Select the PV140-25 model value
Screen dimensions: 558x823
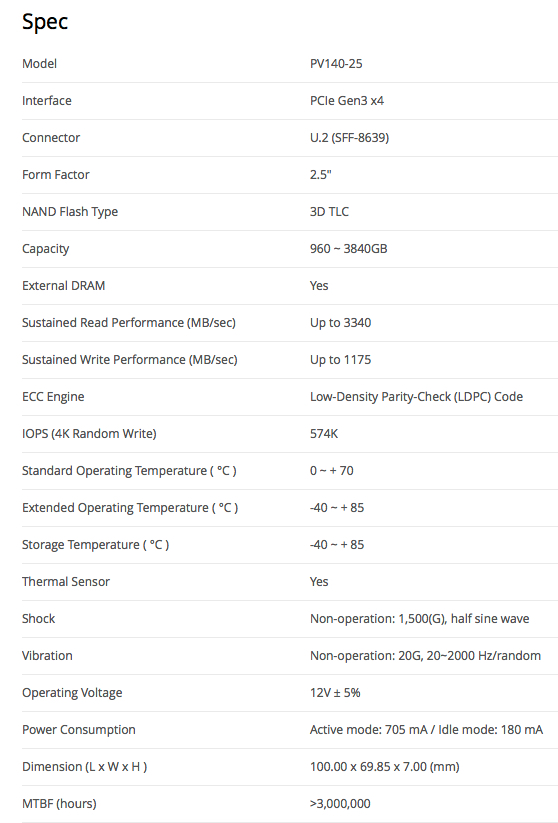click(336, 64)
